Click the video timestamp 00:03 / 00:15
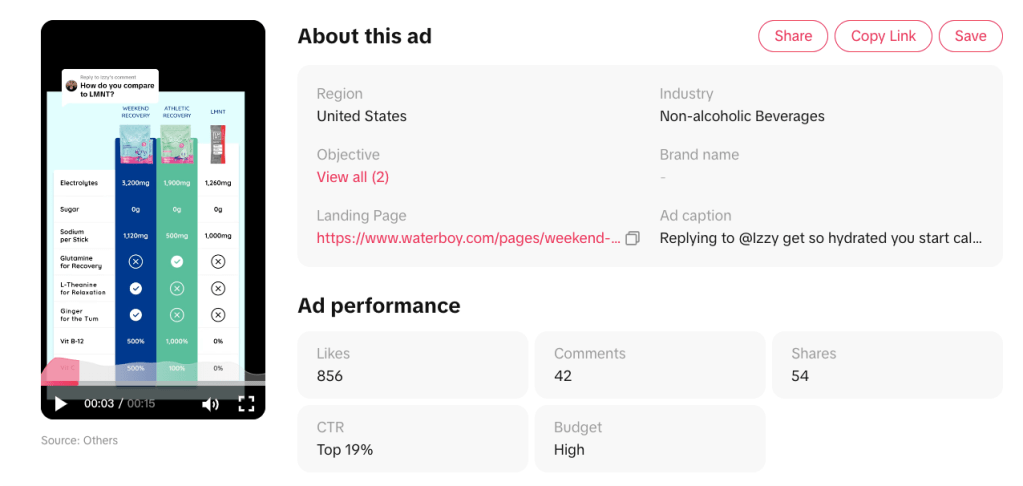This screenshot has width=1023, height=486. [119, 404]
